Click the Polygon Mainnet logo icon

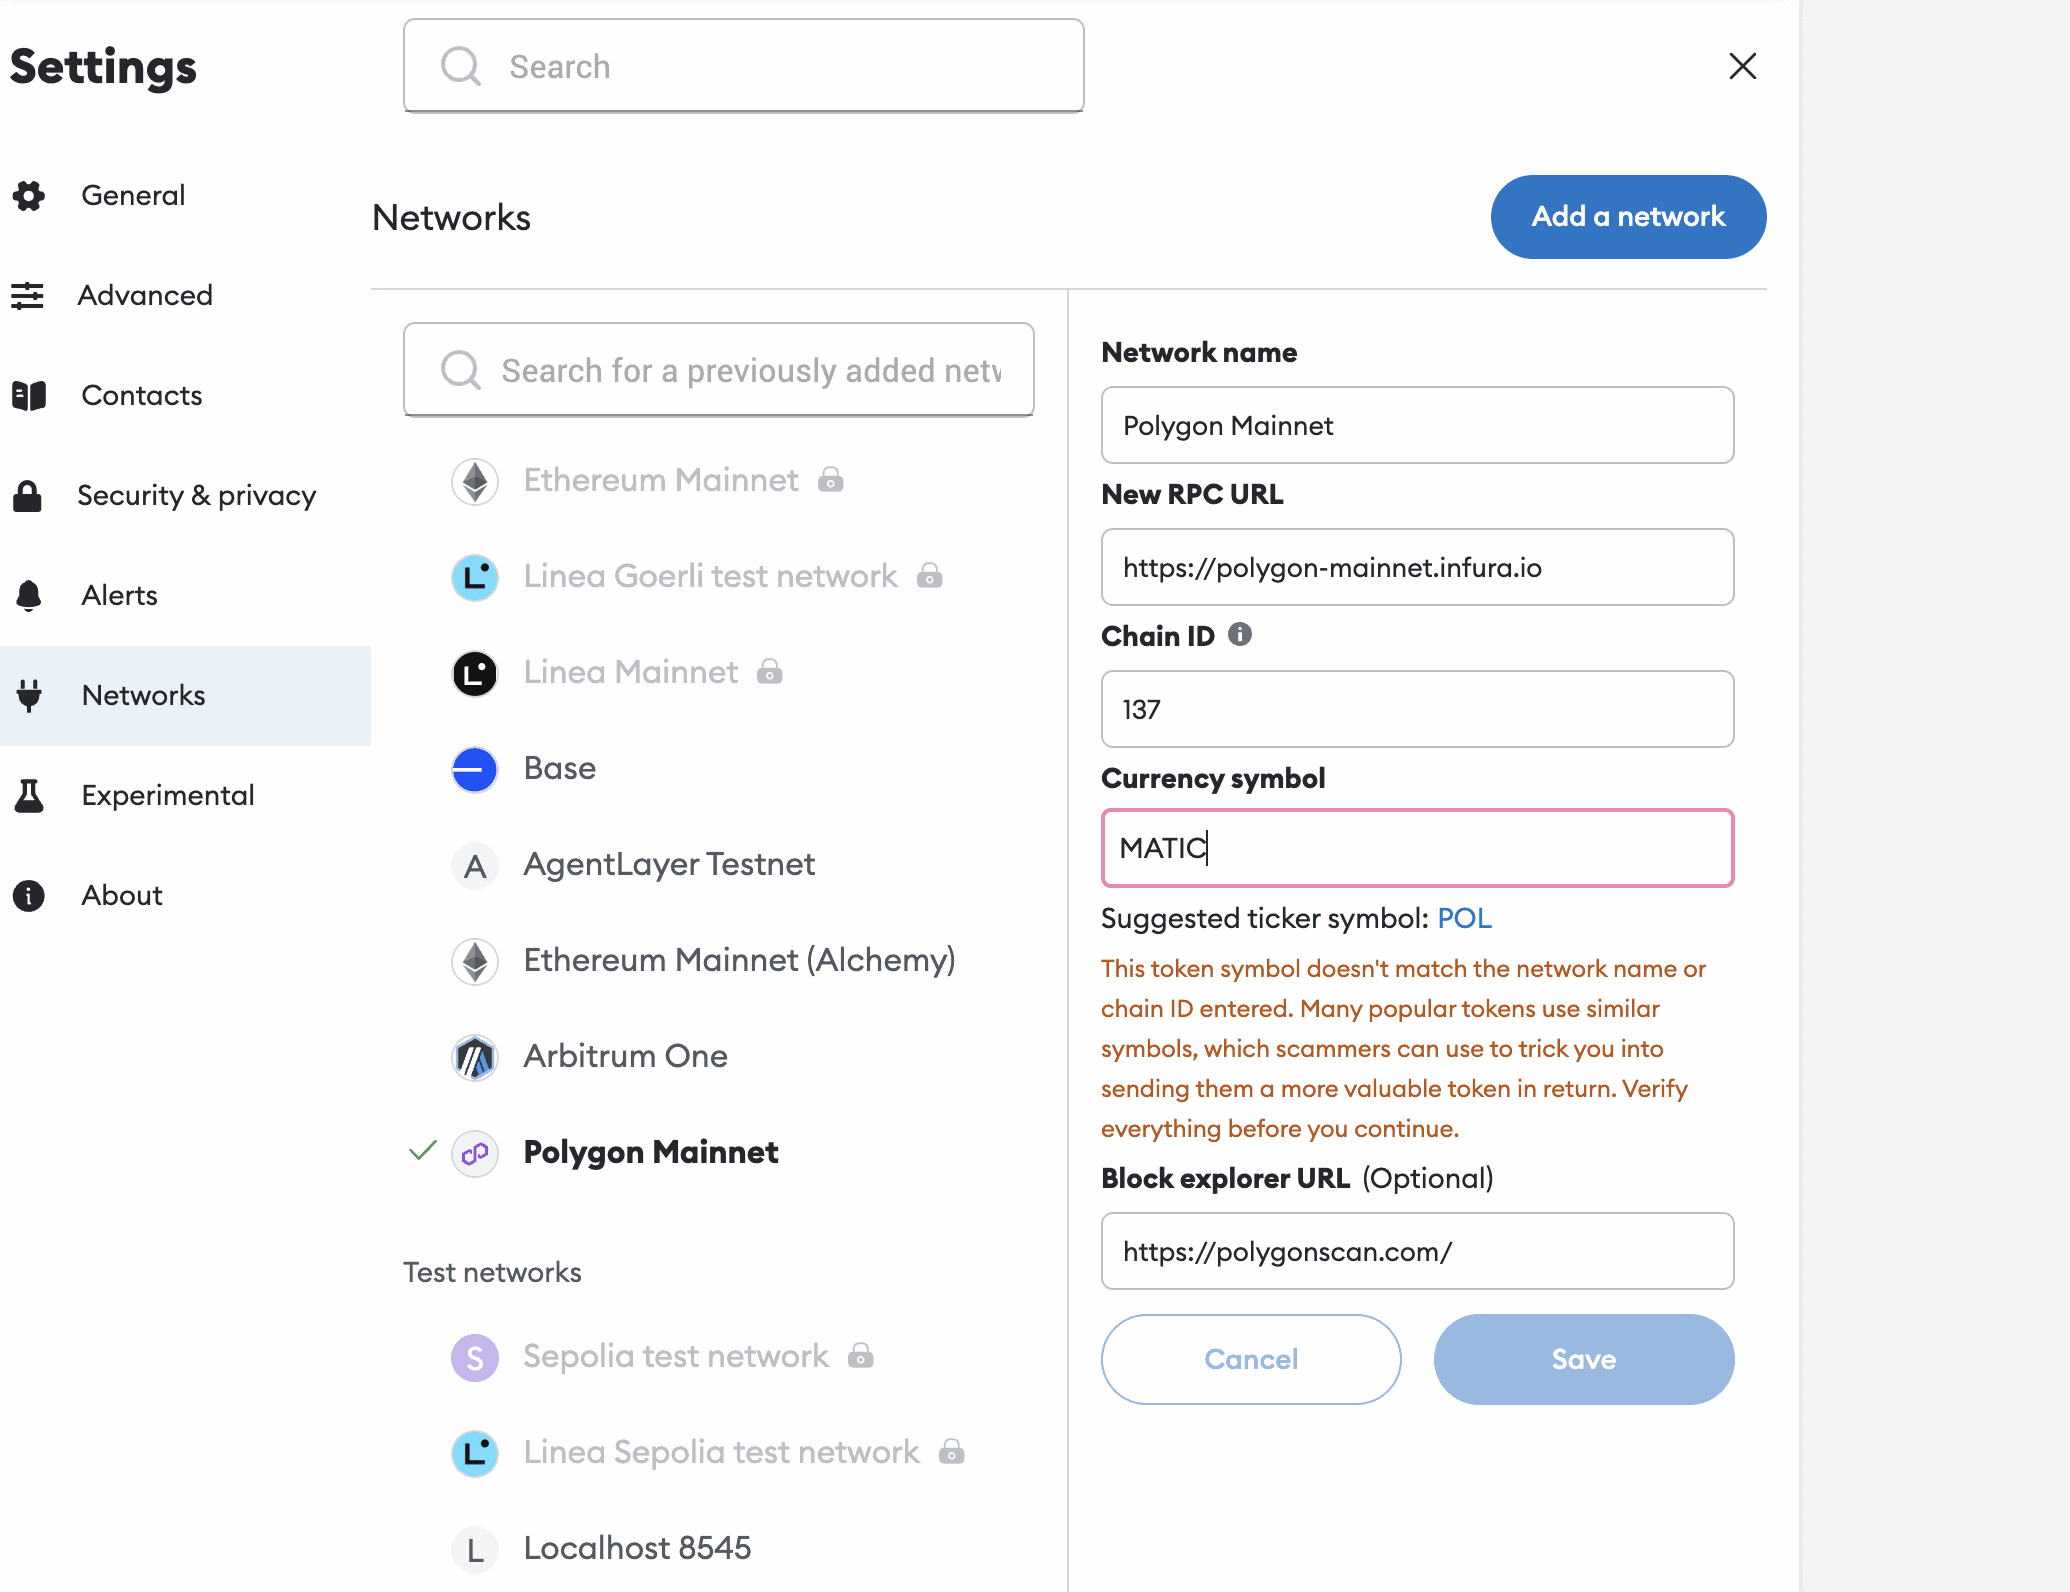[475, 1153]
